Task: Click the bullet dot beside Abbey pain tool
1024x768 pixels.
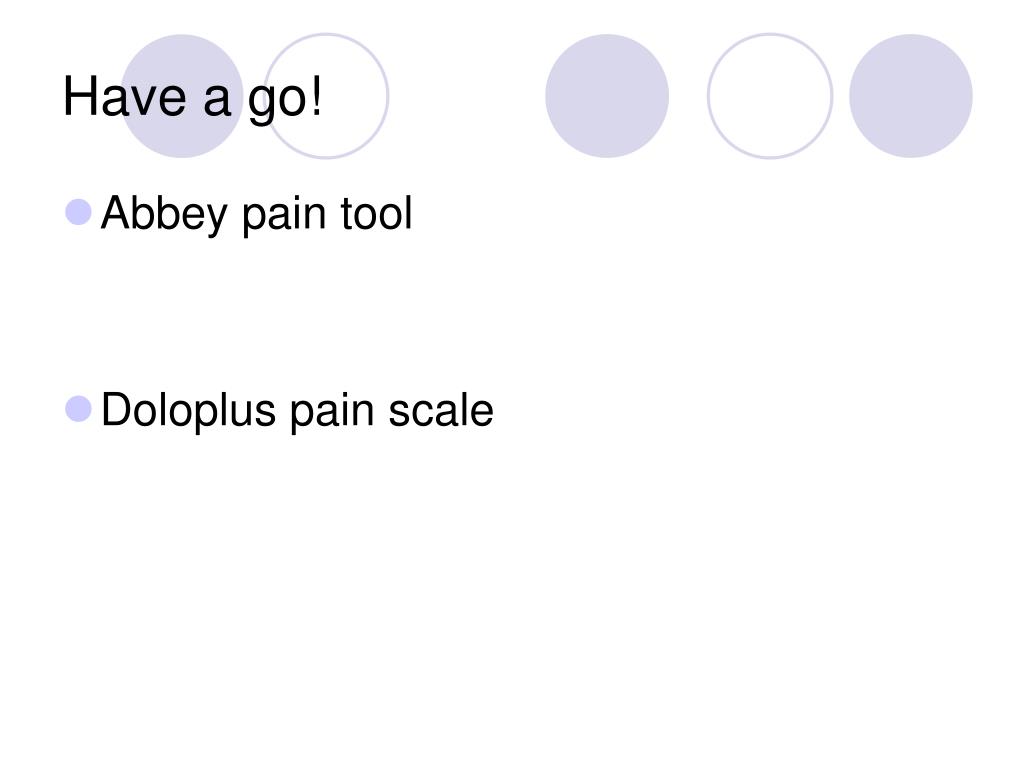Action: 78,212
